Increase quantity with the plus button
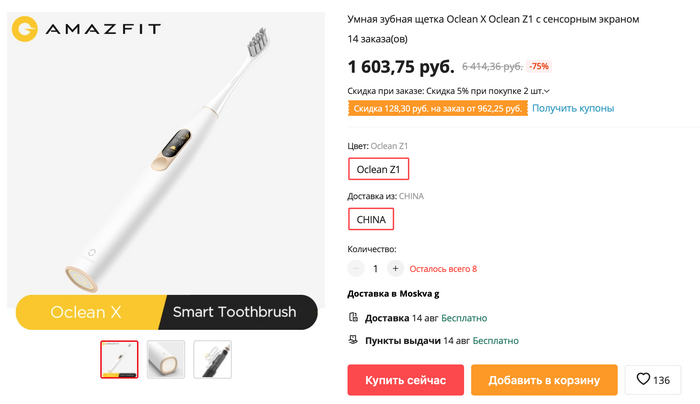700x404 pixels. [395, 268]
